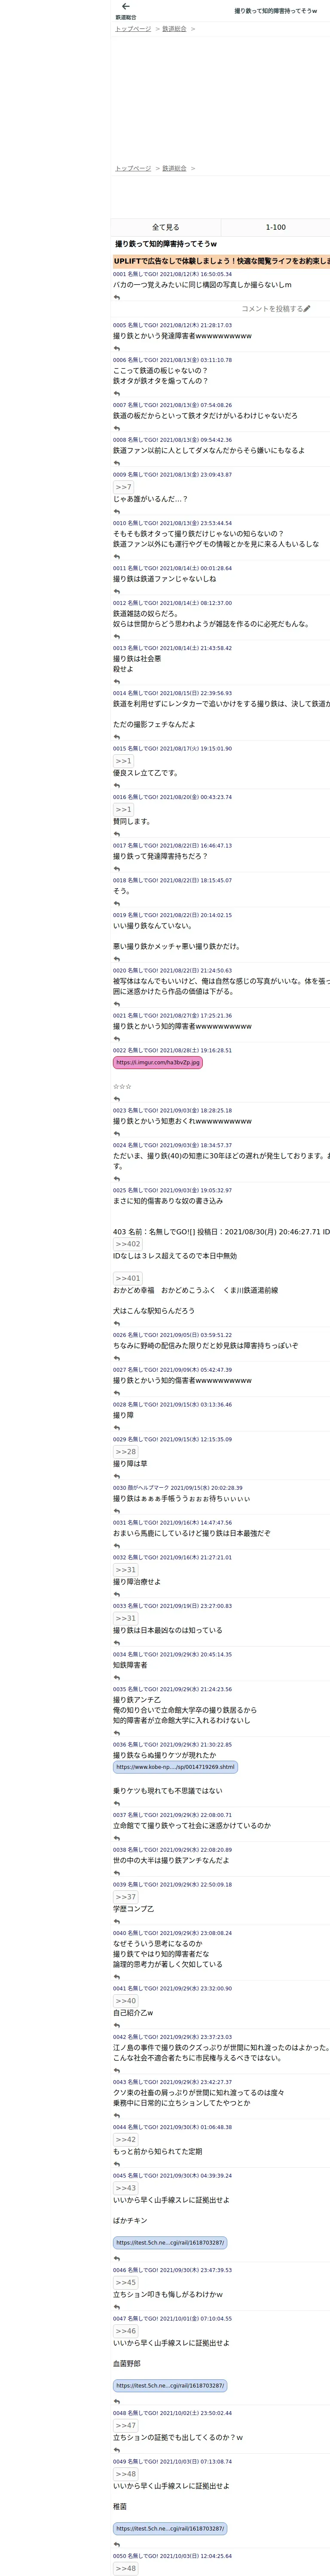330x2576 pixels.
Task: Reply to post 0008 with its arrow icon
Action: coord(116,463)
